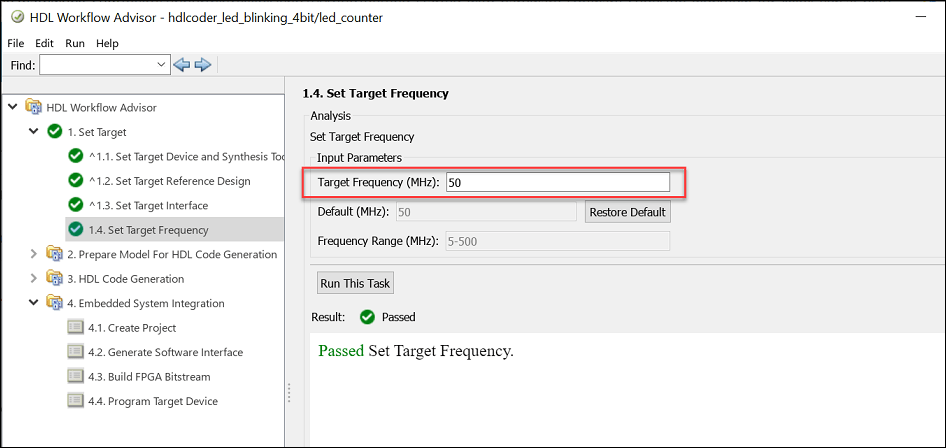Click the Build FPGA Bitstream task icon

[75, 377]
